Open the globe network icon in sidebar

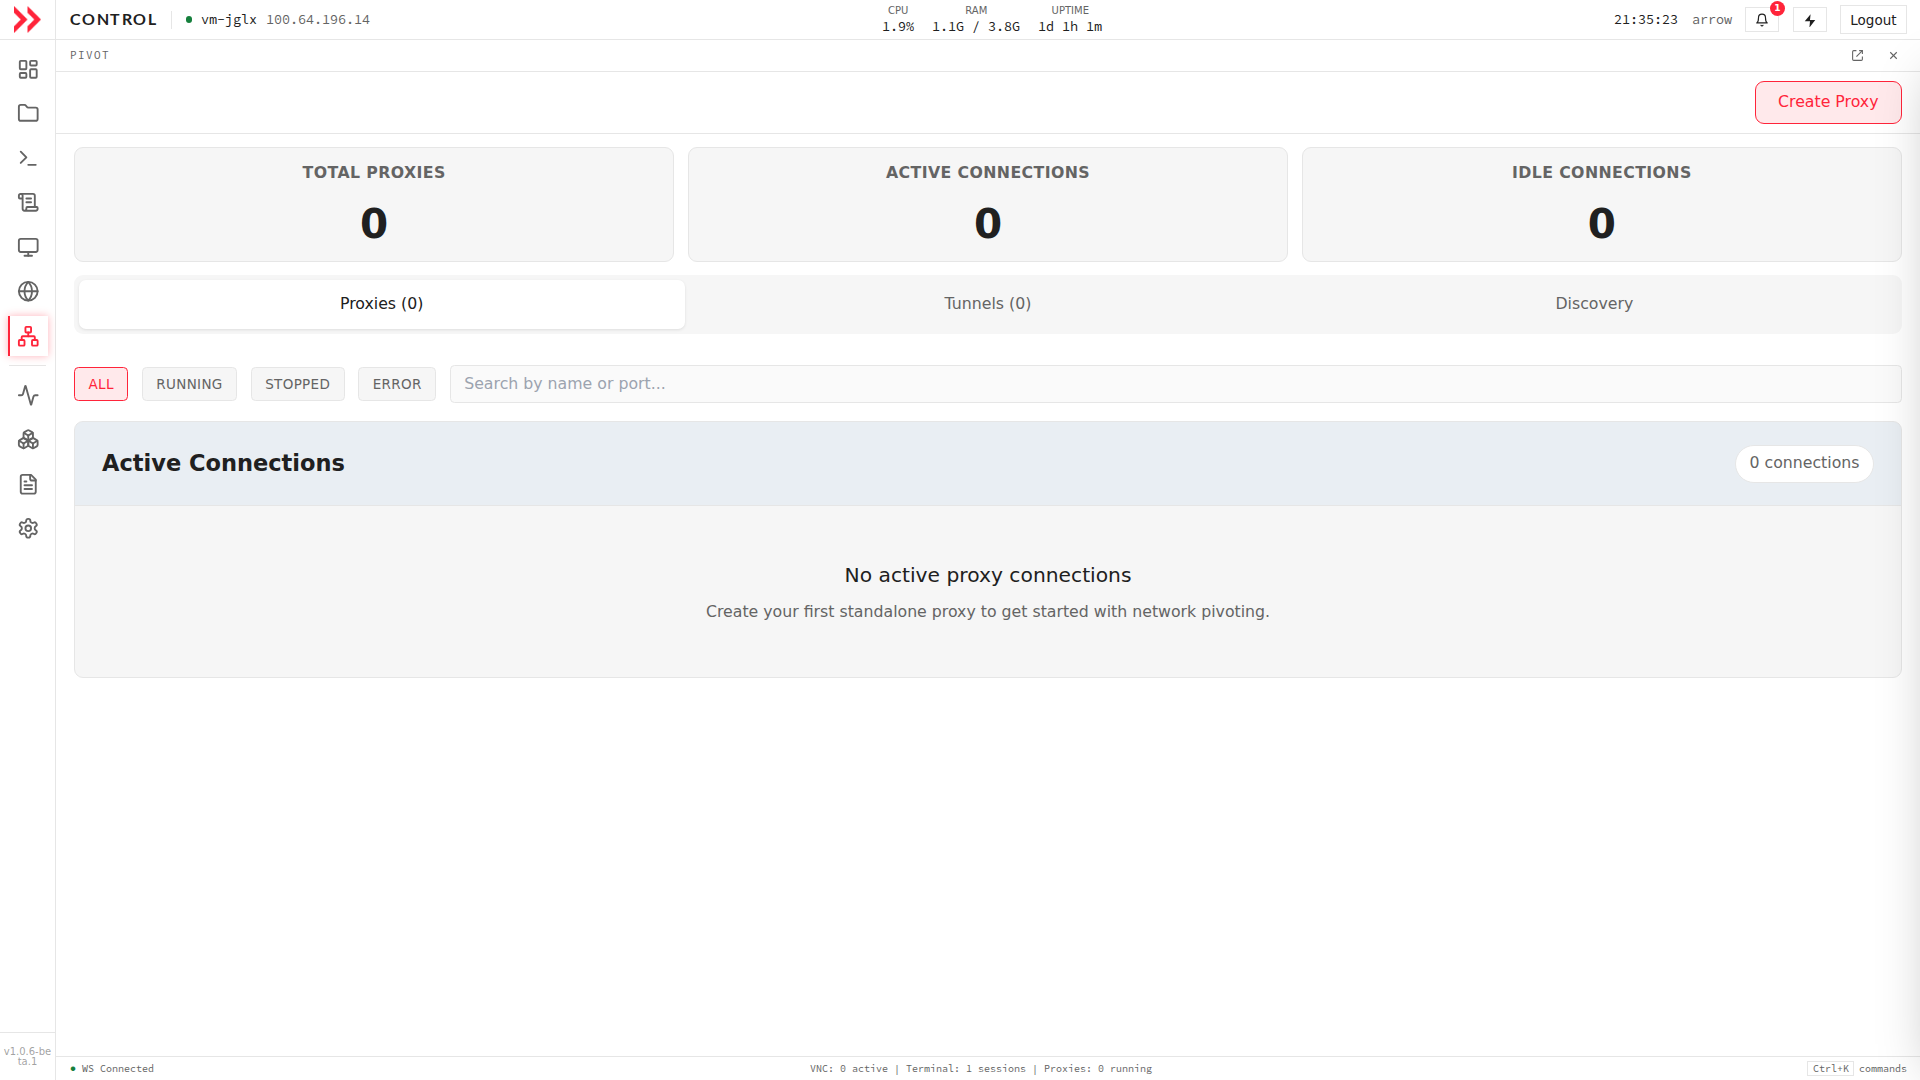pos(28,291)
